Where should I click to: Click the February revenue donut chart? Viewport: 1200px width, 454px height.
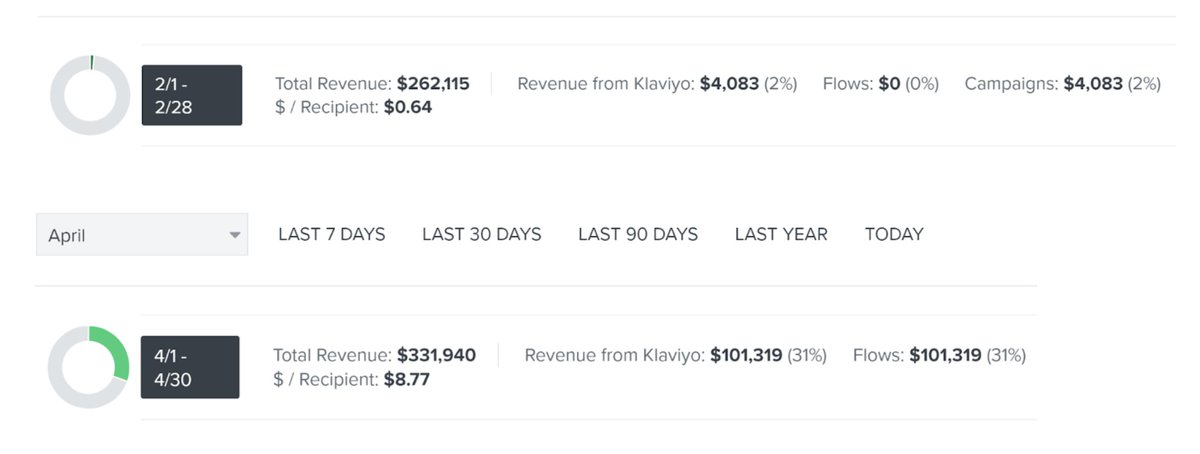point(90,95)
